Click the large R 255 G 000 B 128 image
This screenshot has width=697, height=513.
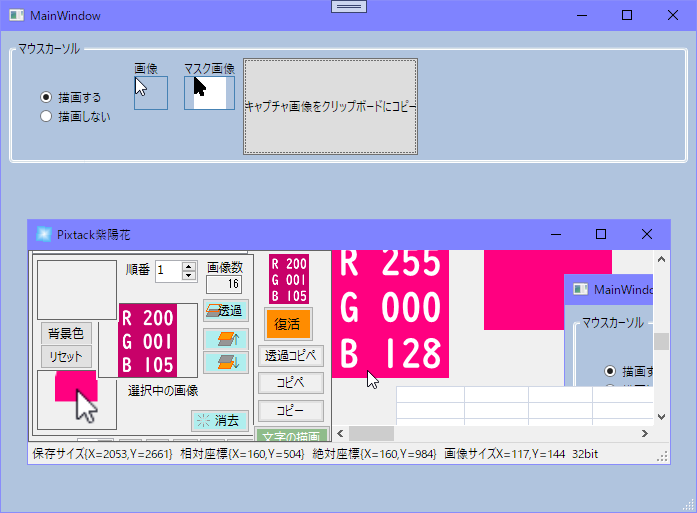pos(390,314)
